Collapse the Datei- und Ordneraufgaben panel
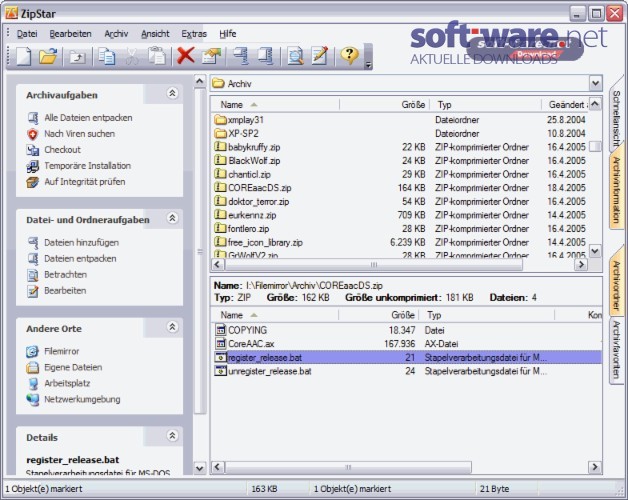This screenshot has width=628, height=500. point(172,218)
